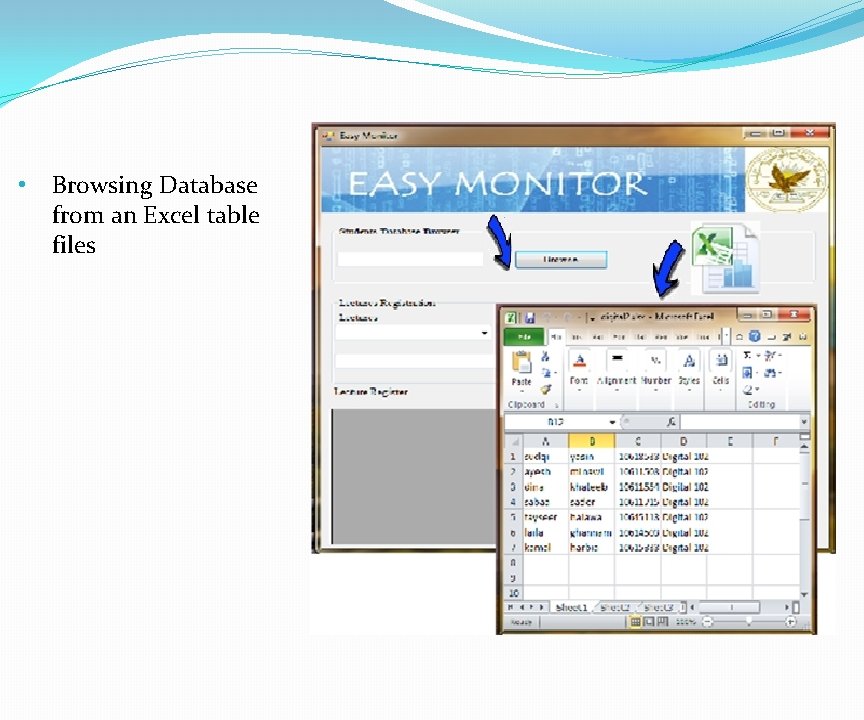The width and height of the screenshot is (864, 720).
Task: Open the Font group in Excel ribbon
Action: tap(579, 370)
